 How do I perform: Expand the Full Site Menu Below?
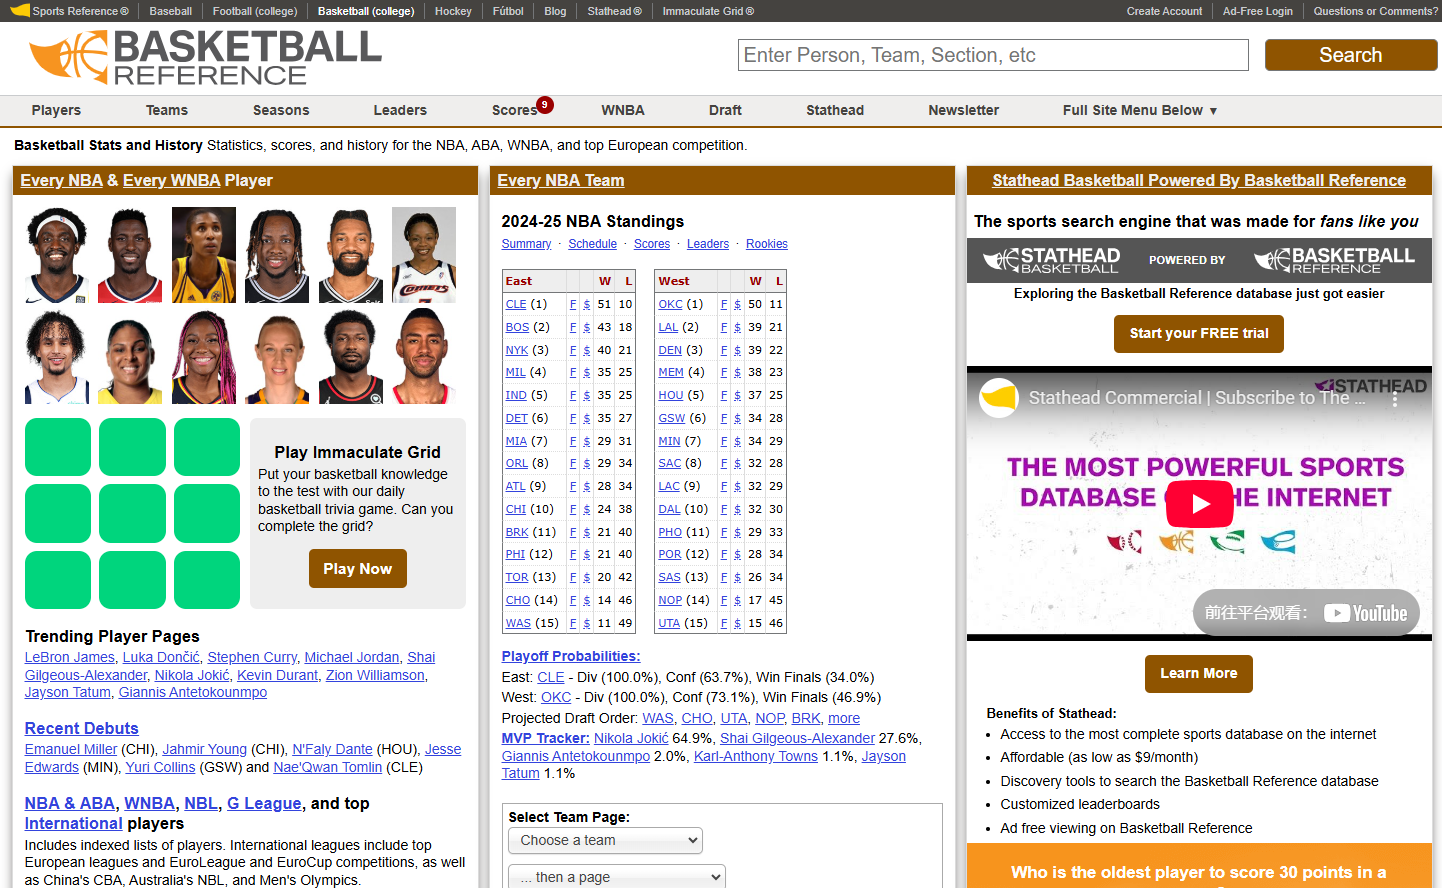point(1139,110)
